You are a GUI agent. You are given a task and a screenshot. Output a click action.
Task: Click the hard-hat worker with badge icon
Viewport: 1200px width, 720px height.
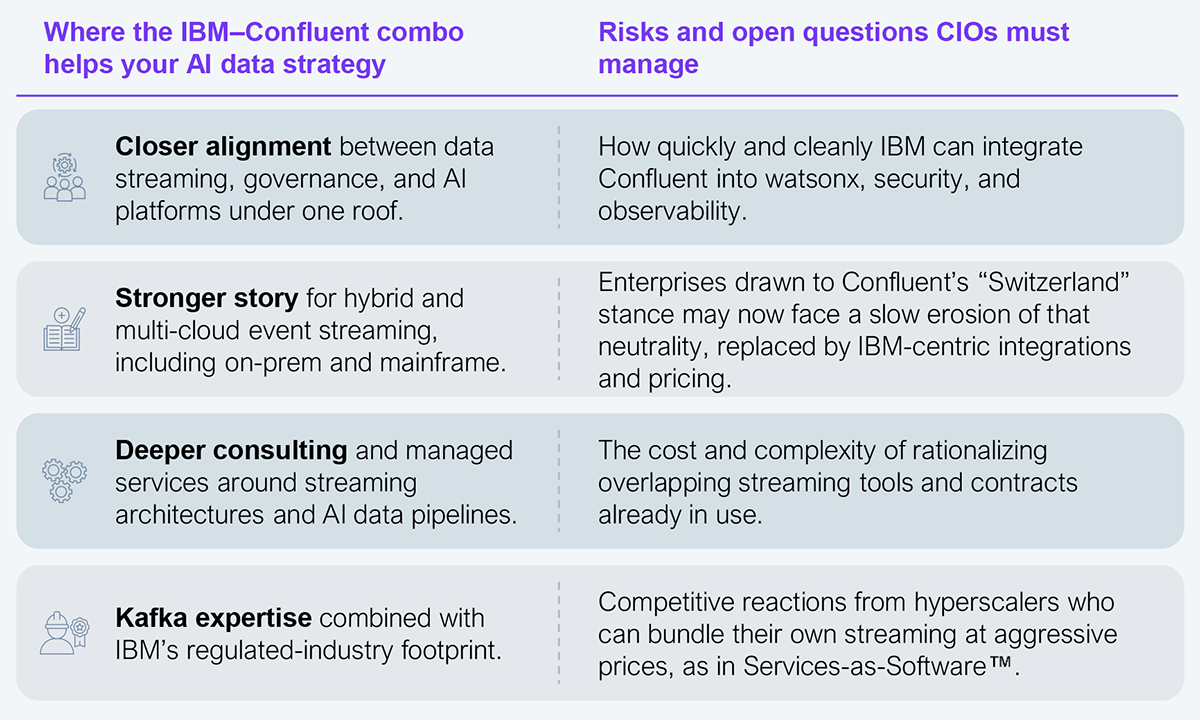tap(65, 632)
